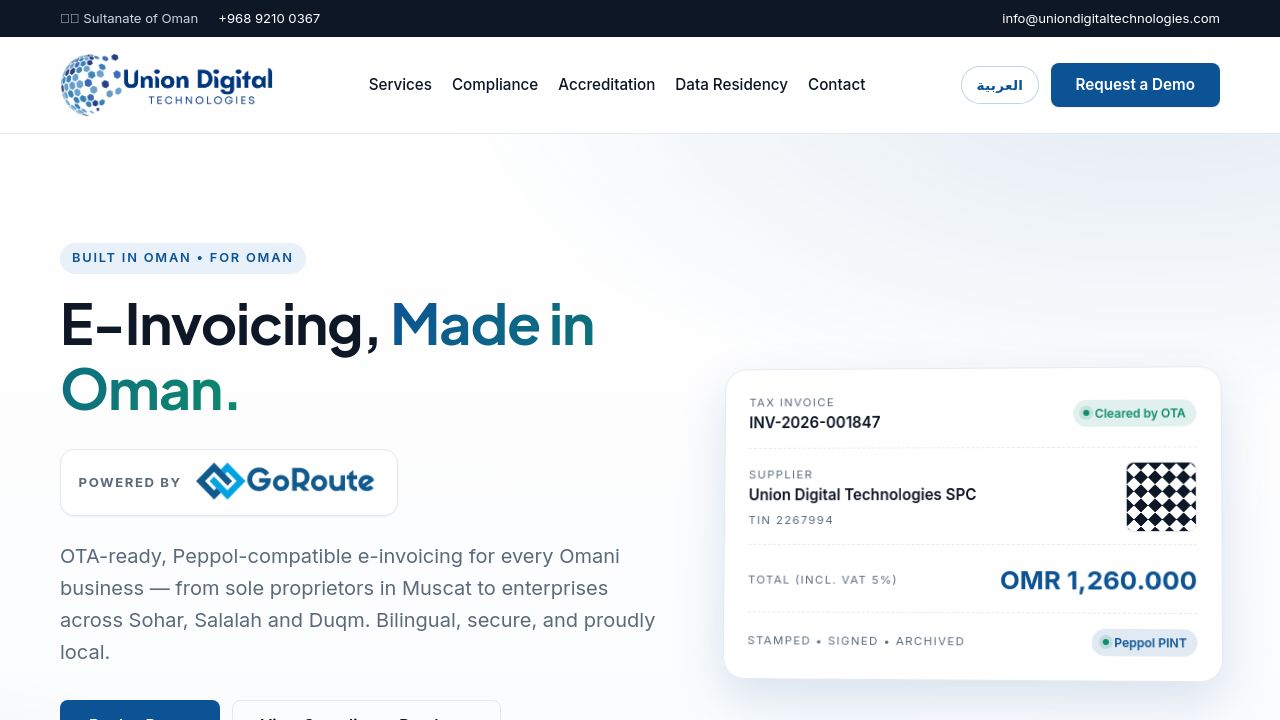Click the Built in Oman • For Oman badge
Viewport: 1280px width, 720px height.
(x=183, y=258)
